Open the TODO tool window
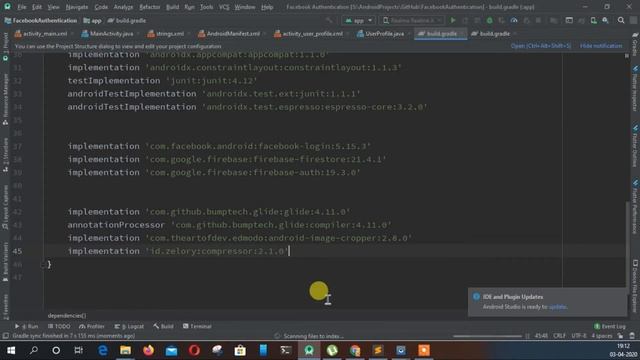 click(x=59, y=326)
